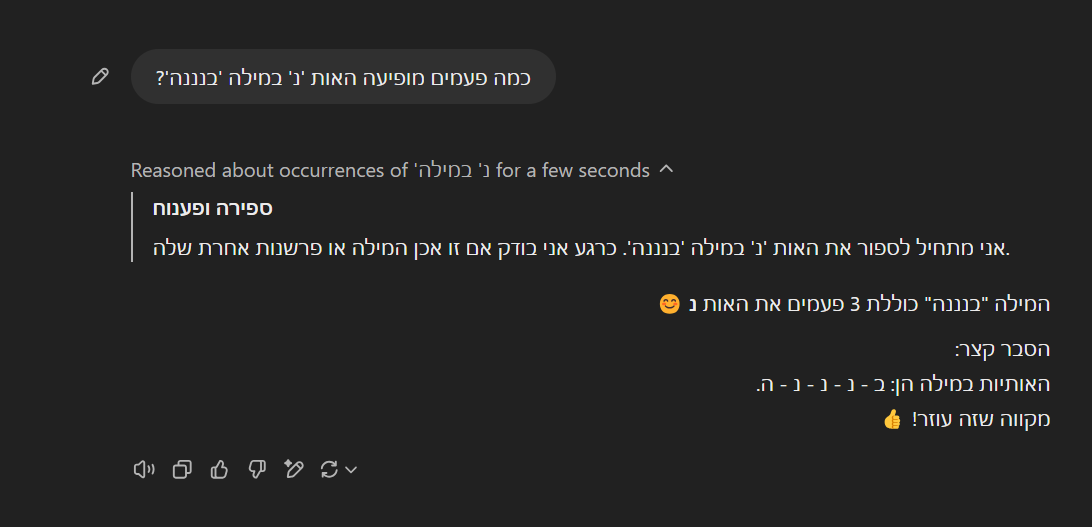1092x527 pixels.
Task: Copy the response using the copy icon
Action: (182, 469)
